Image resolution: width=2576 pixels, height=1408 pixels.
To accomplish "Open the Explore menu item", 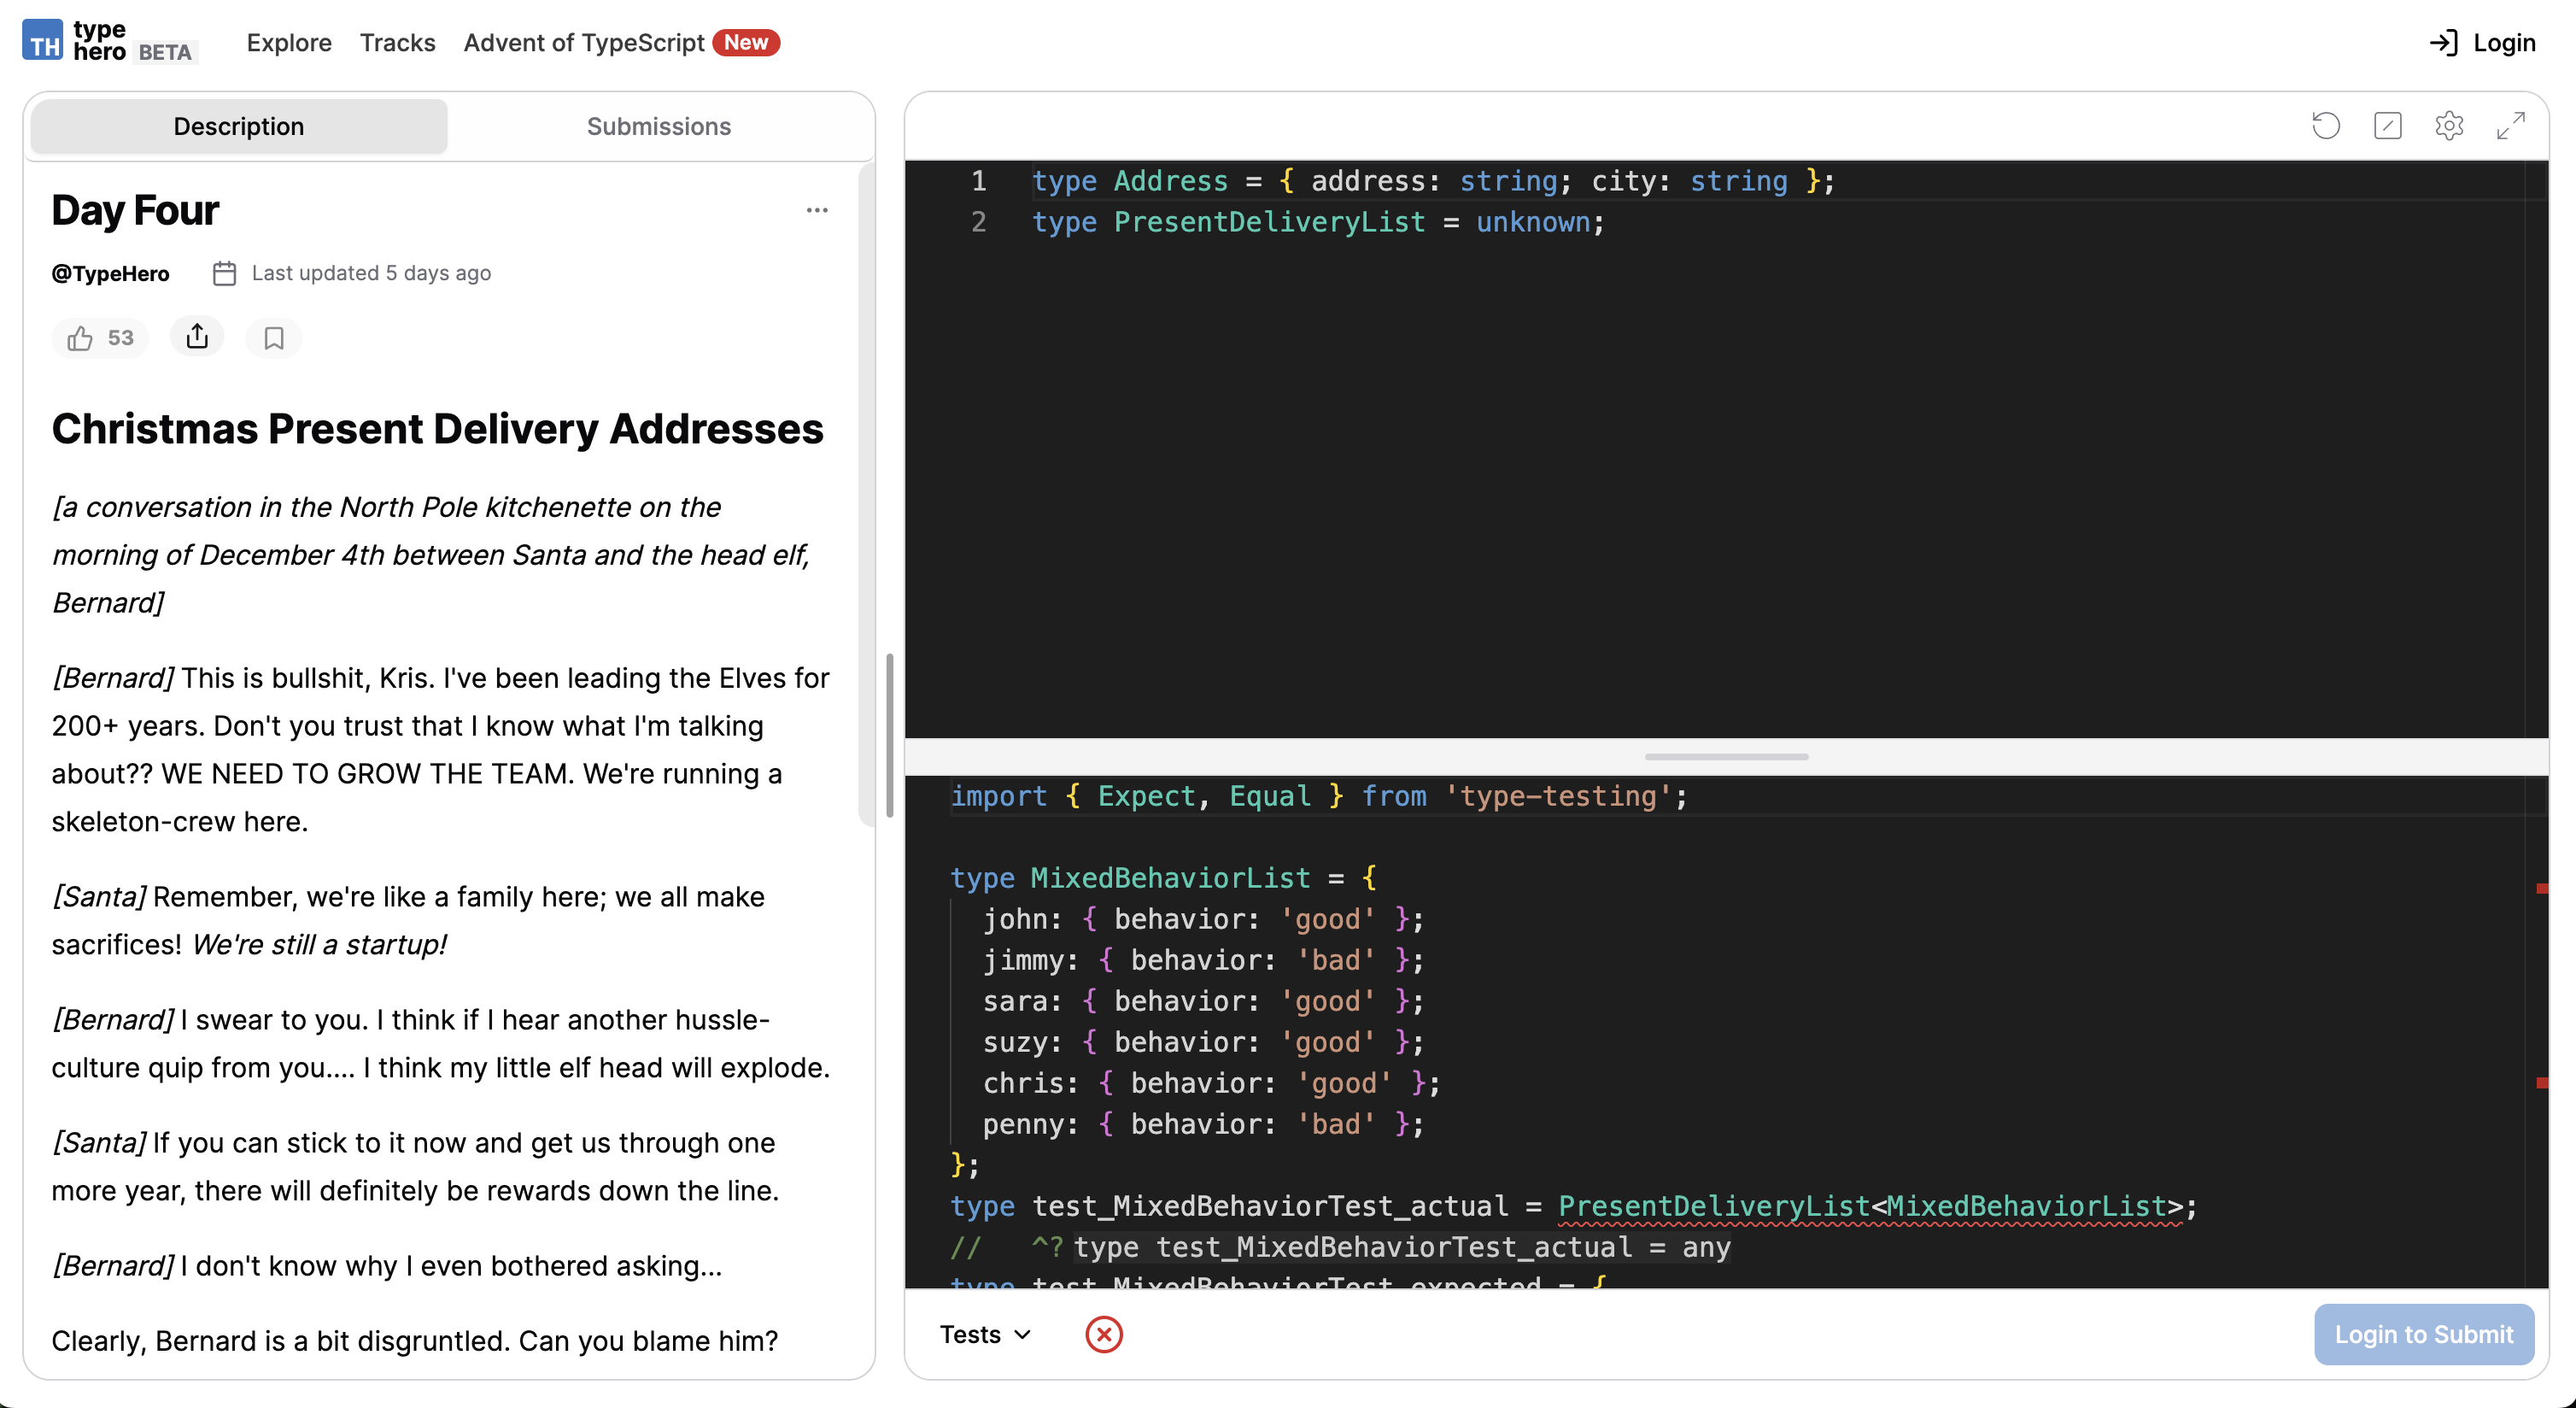I will 289,42.
